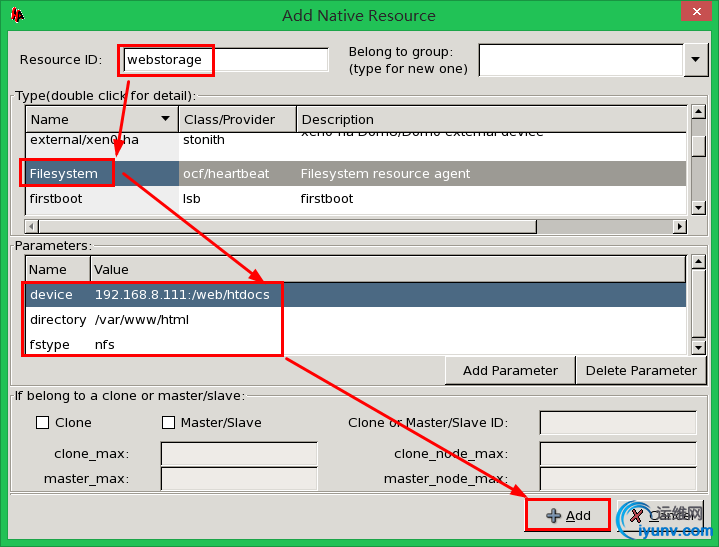Viewport: 719px width, 547px height.
Task: Click the Add Parameter button
Action: (510, 370)
